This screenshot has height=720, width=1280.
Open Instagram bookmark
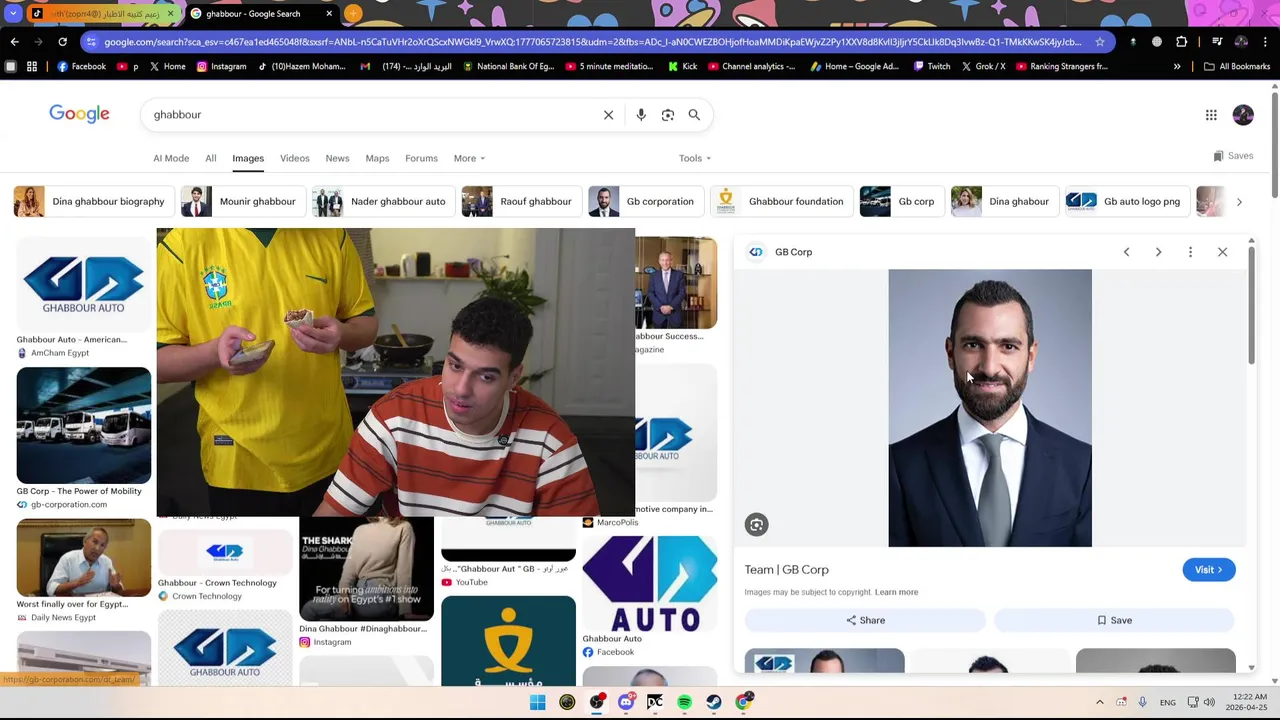(221, 67)
